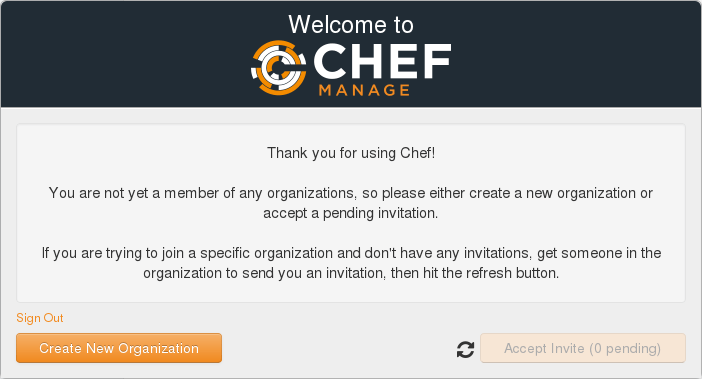
Task: Click the 'Welcome to' heading text
Action: click(351, 24)
